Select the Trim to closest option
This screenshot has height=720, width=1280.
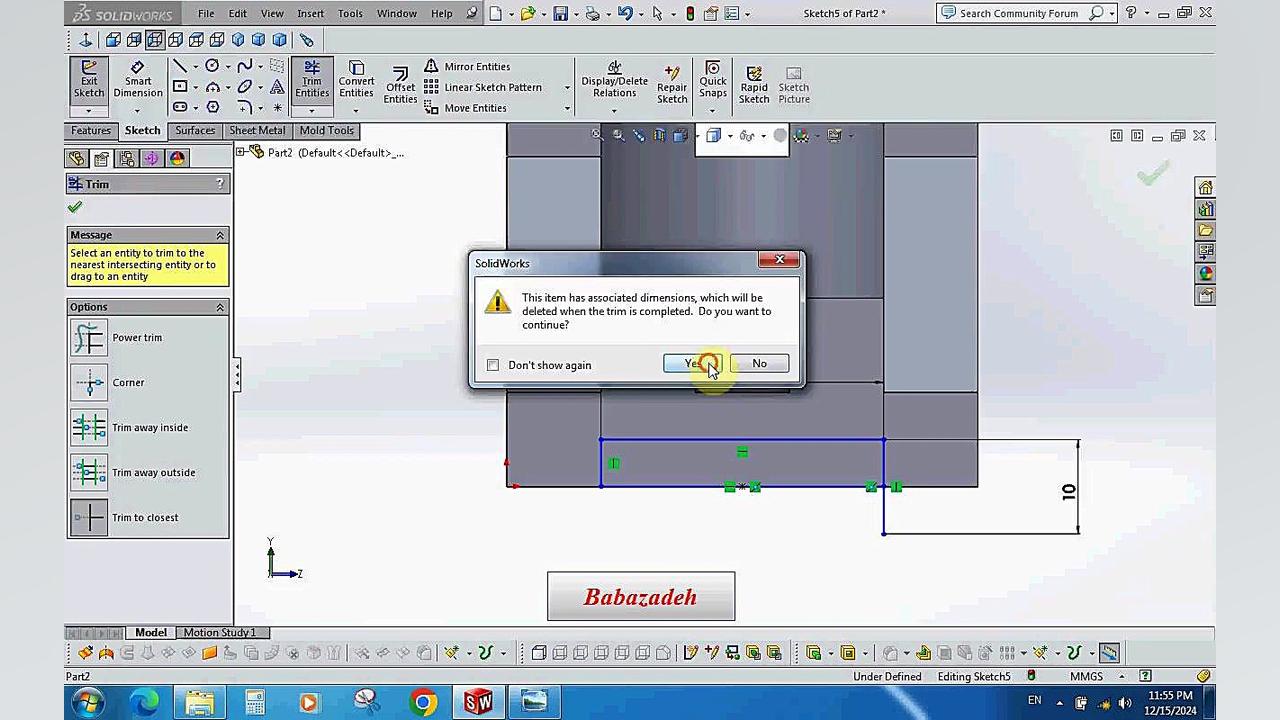pyautogui.click(x=89, y=518)
